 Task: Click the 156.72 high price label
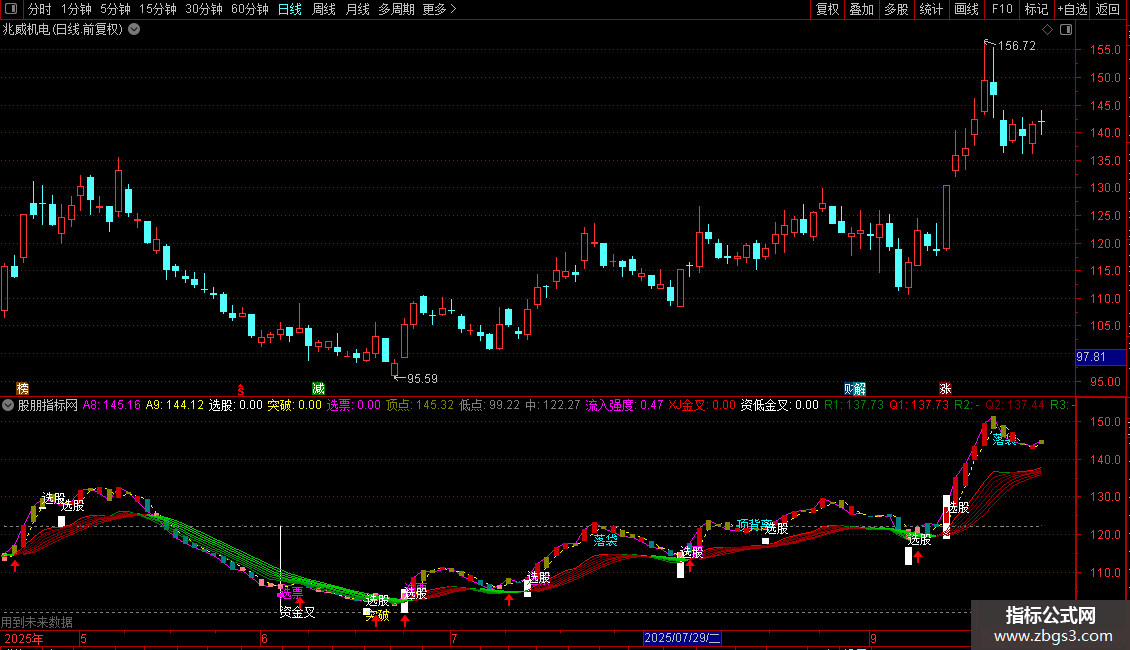pos(1016,45)
